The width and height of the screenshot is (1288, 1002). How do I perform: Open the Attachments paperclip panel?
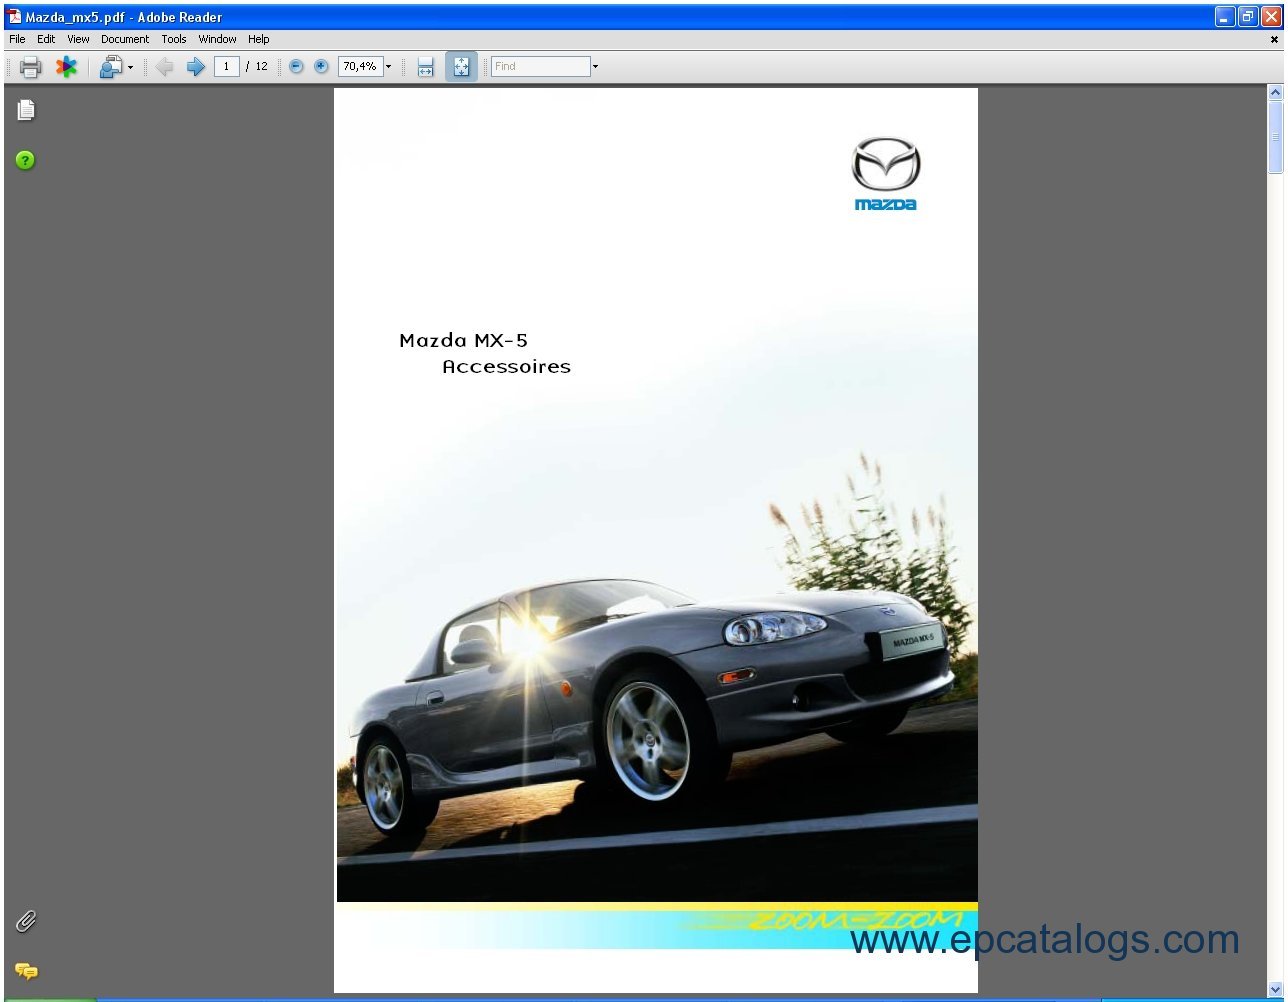[x=26, y=921]
